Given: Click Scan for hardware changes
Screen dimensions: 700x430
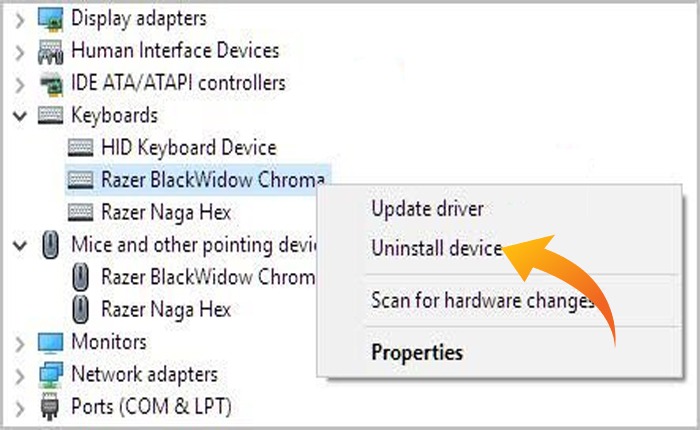Looking at the screenshot, I should point(482,300).
